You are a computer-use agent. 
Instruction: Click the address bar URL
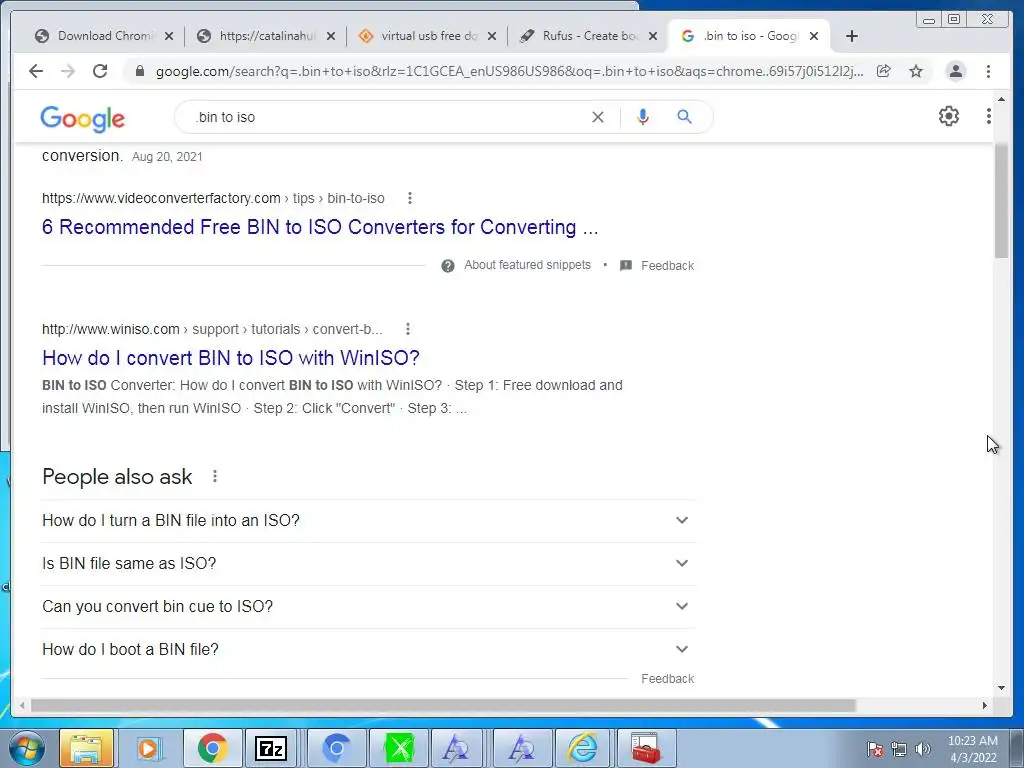509,71
